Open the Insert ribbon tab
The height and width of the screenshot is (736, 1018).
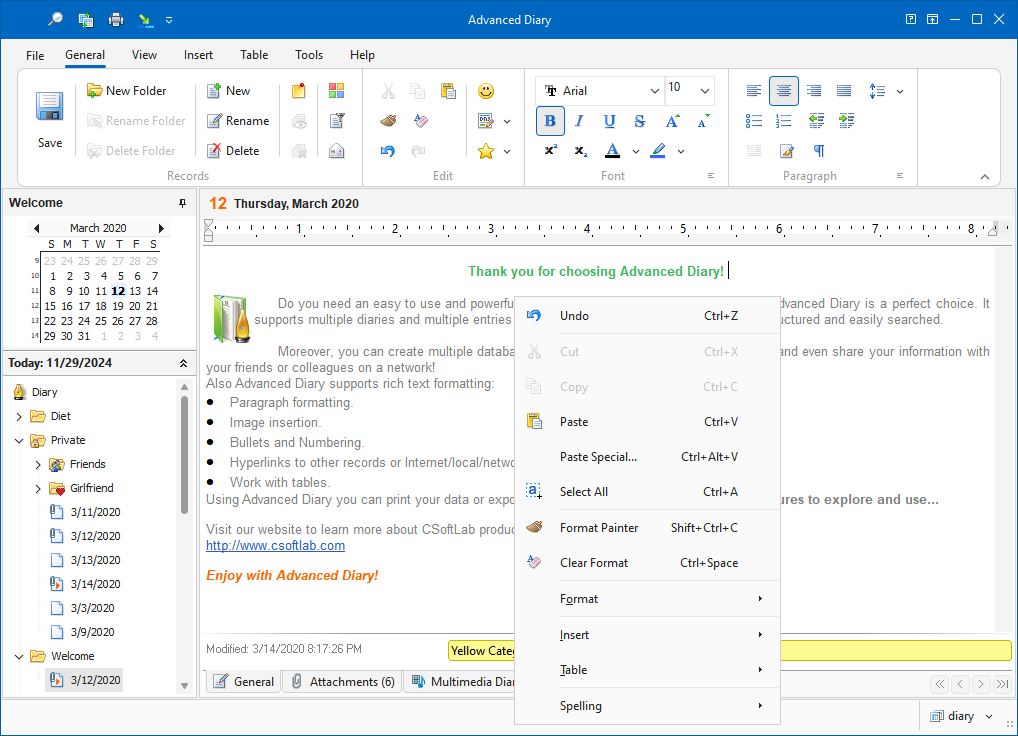pos(198,55)
